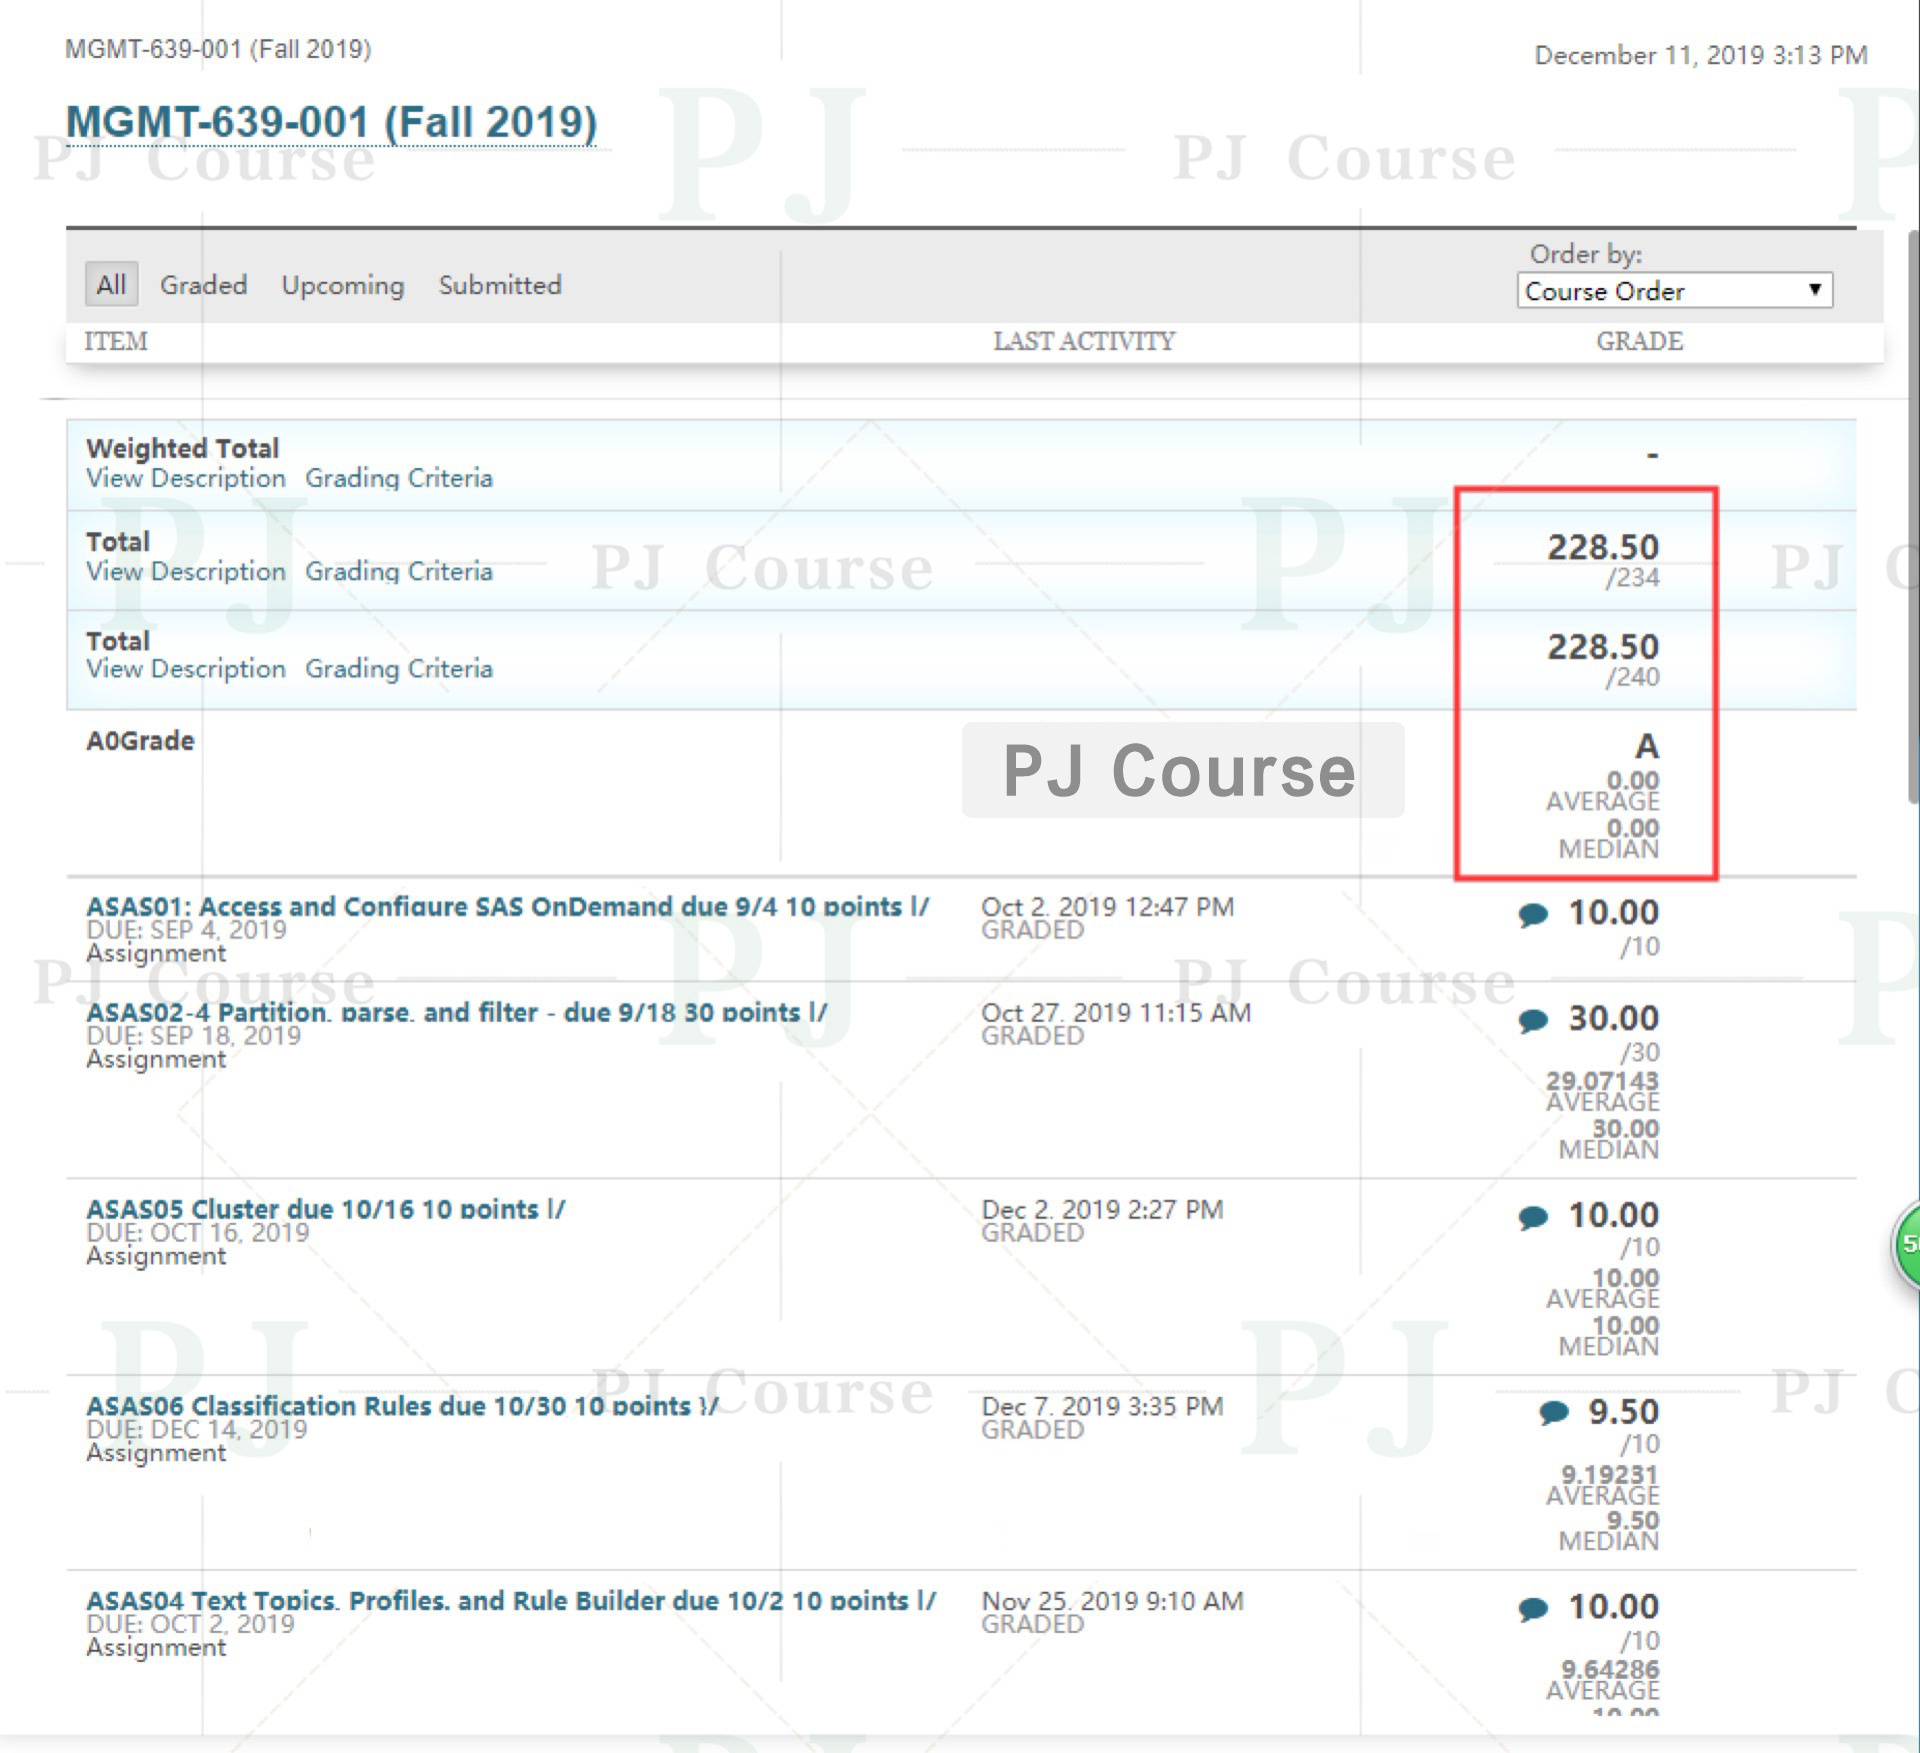Open the MGMT-639-001 (Fall 2019) course title link
Image resolution: width=1920 pixels, height=1753 pixels.
tap(331, 123)
